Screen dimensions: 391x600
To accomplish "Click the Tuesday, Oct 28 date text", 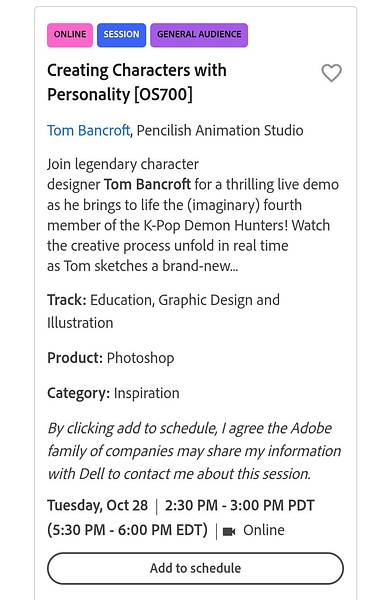I will coord(98,505).
